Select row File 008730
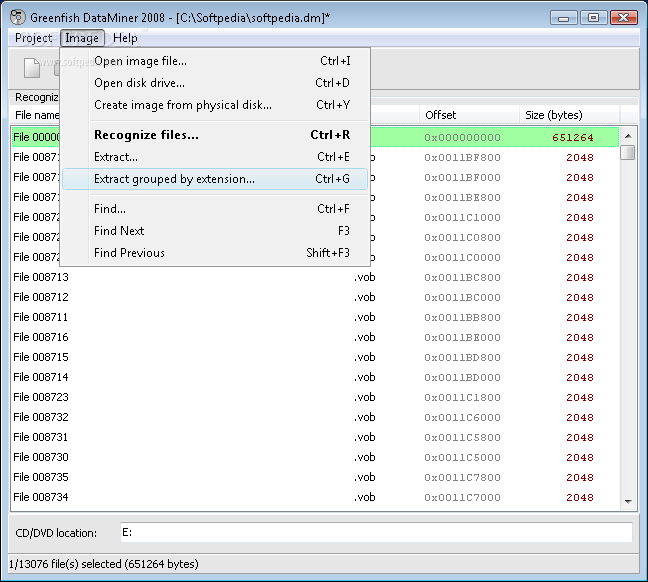This screenshot has height=582, width=648. click(x=315, y=457)
